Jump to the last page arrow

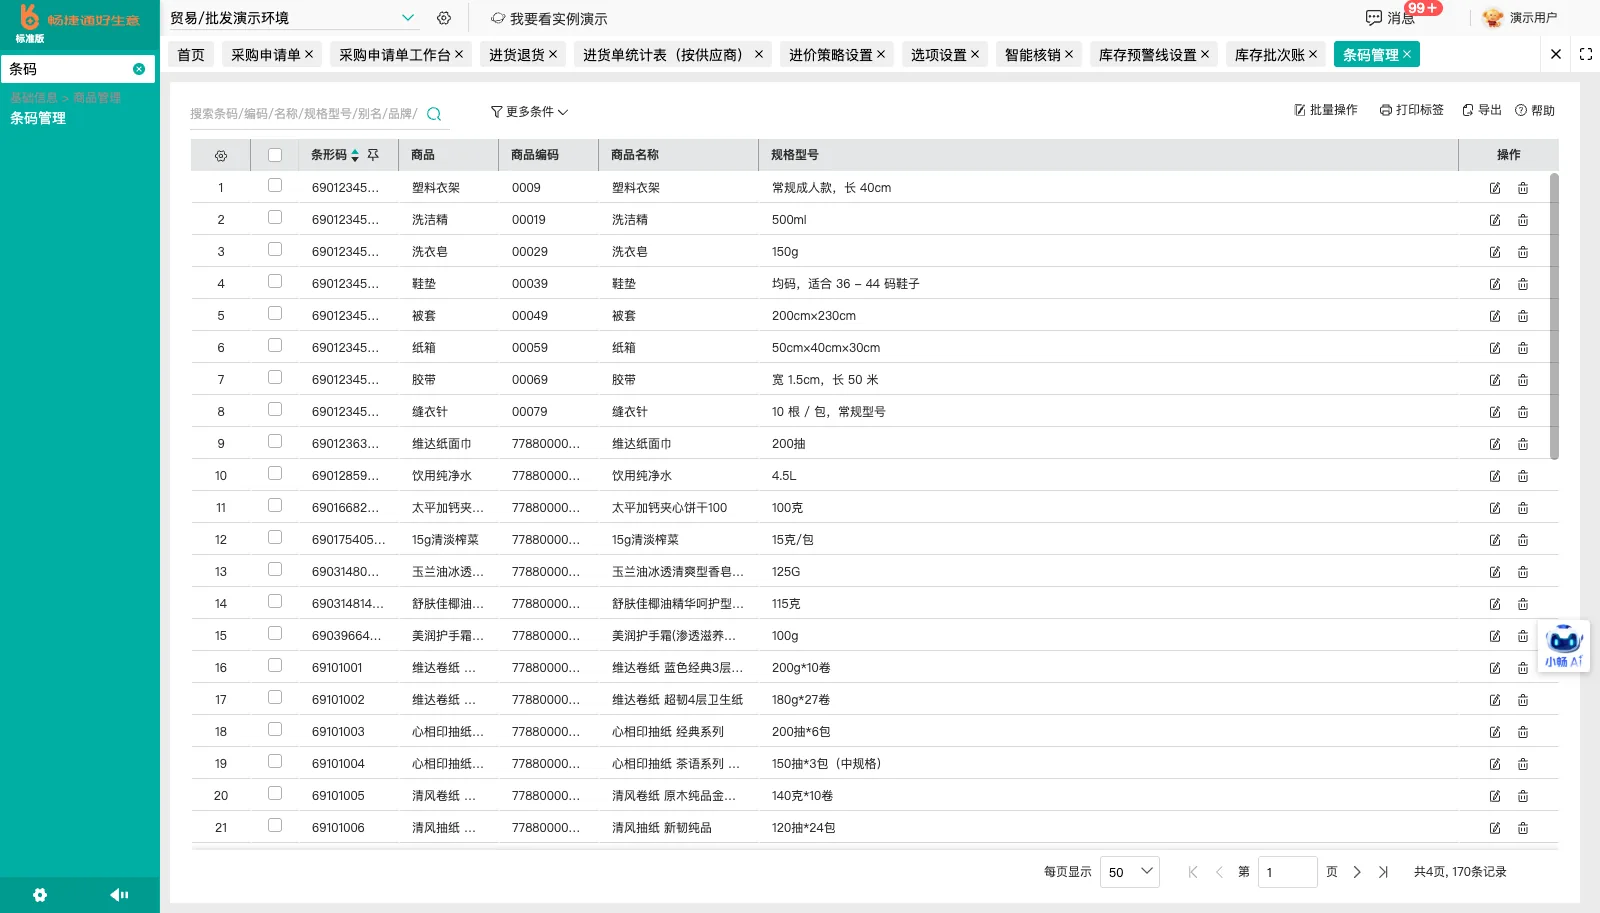click(x=1383, y=872)
